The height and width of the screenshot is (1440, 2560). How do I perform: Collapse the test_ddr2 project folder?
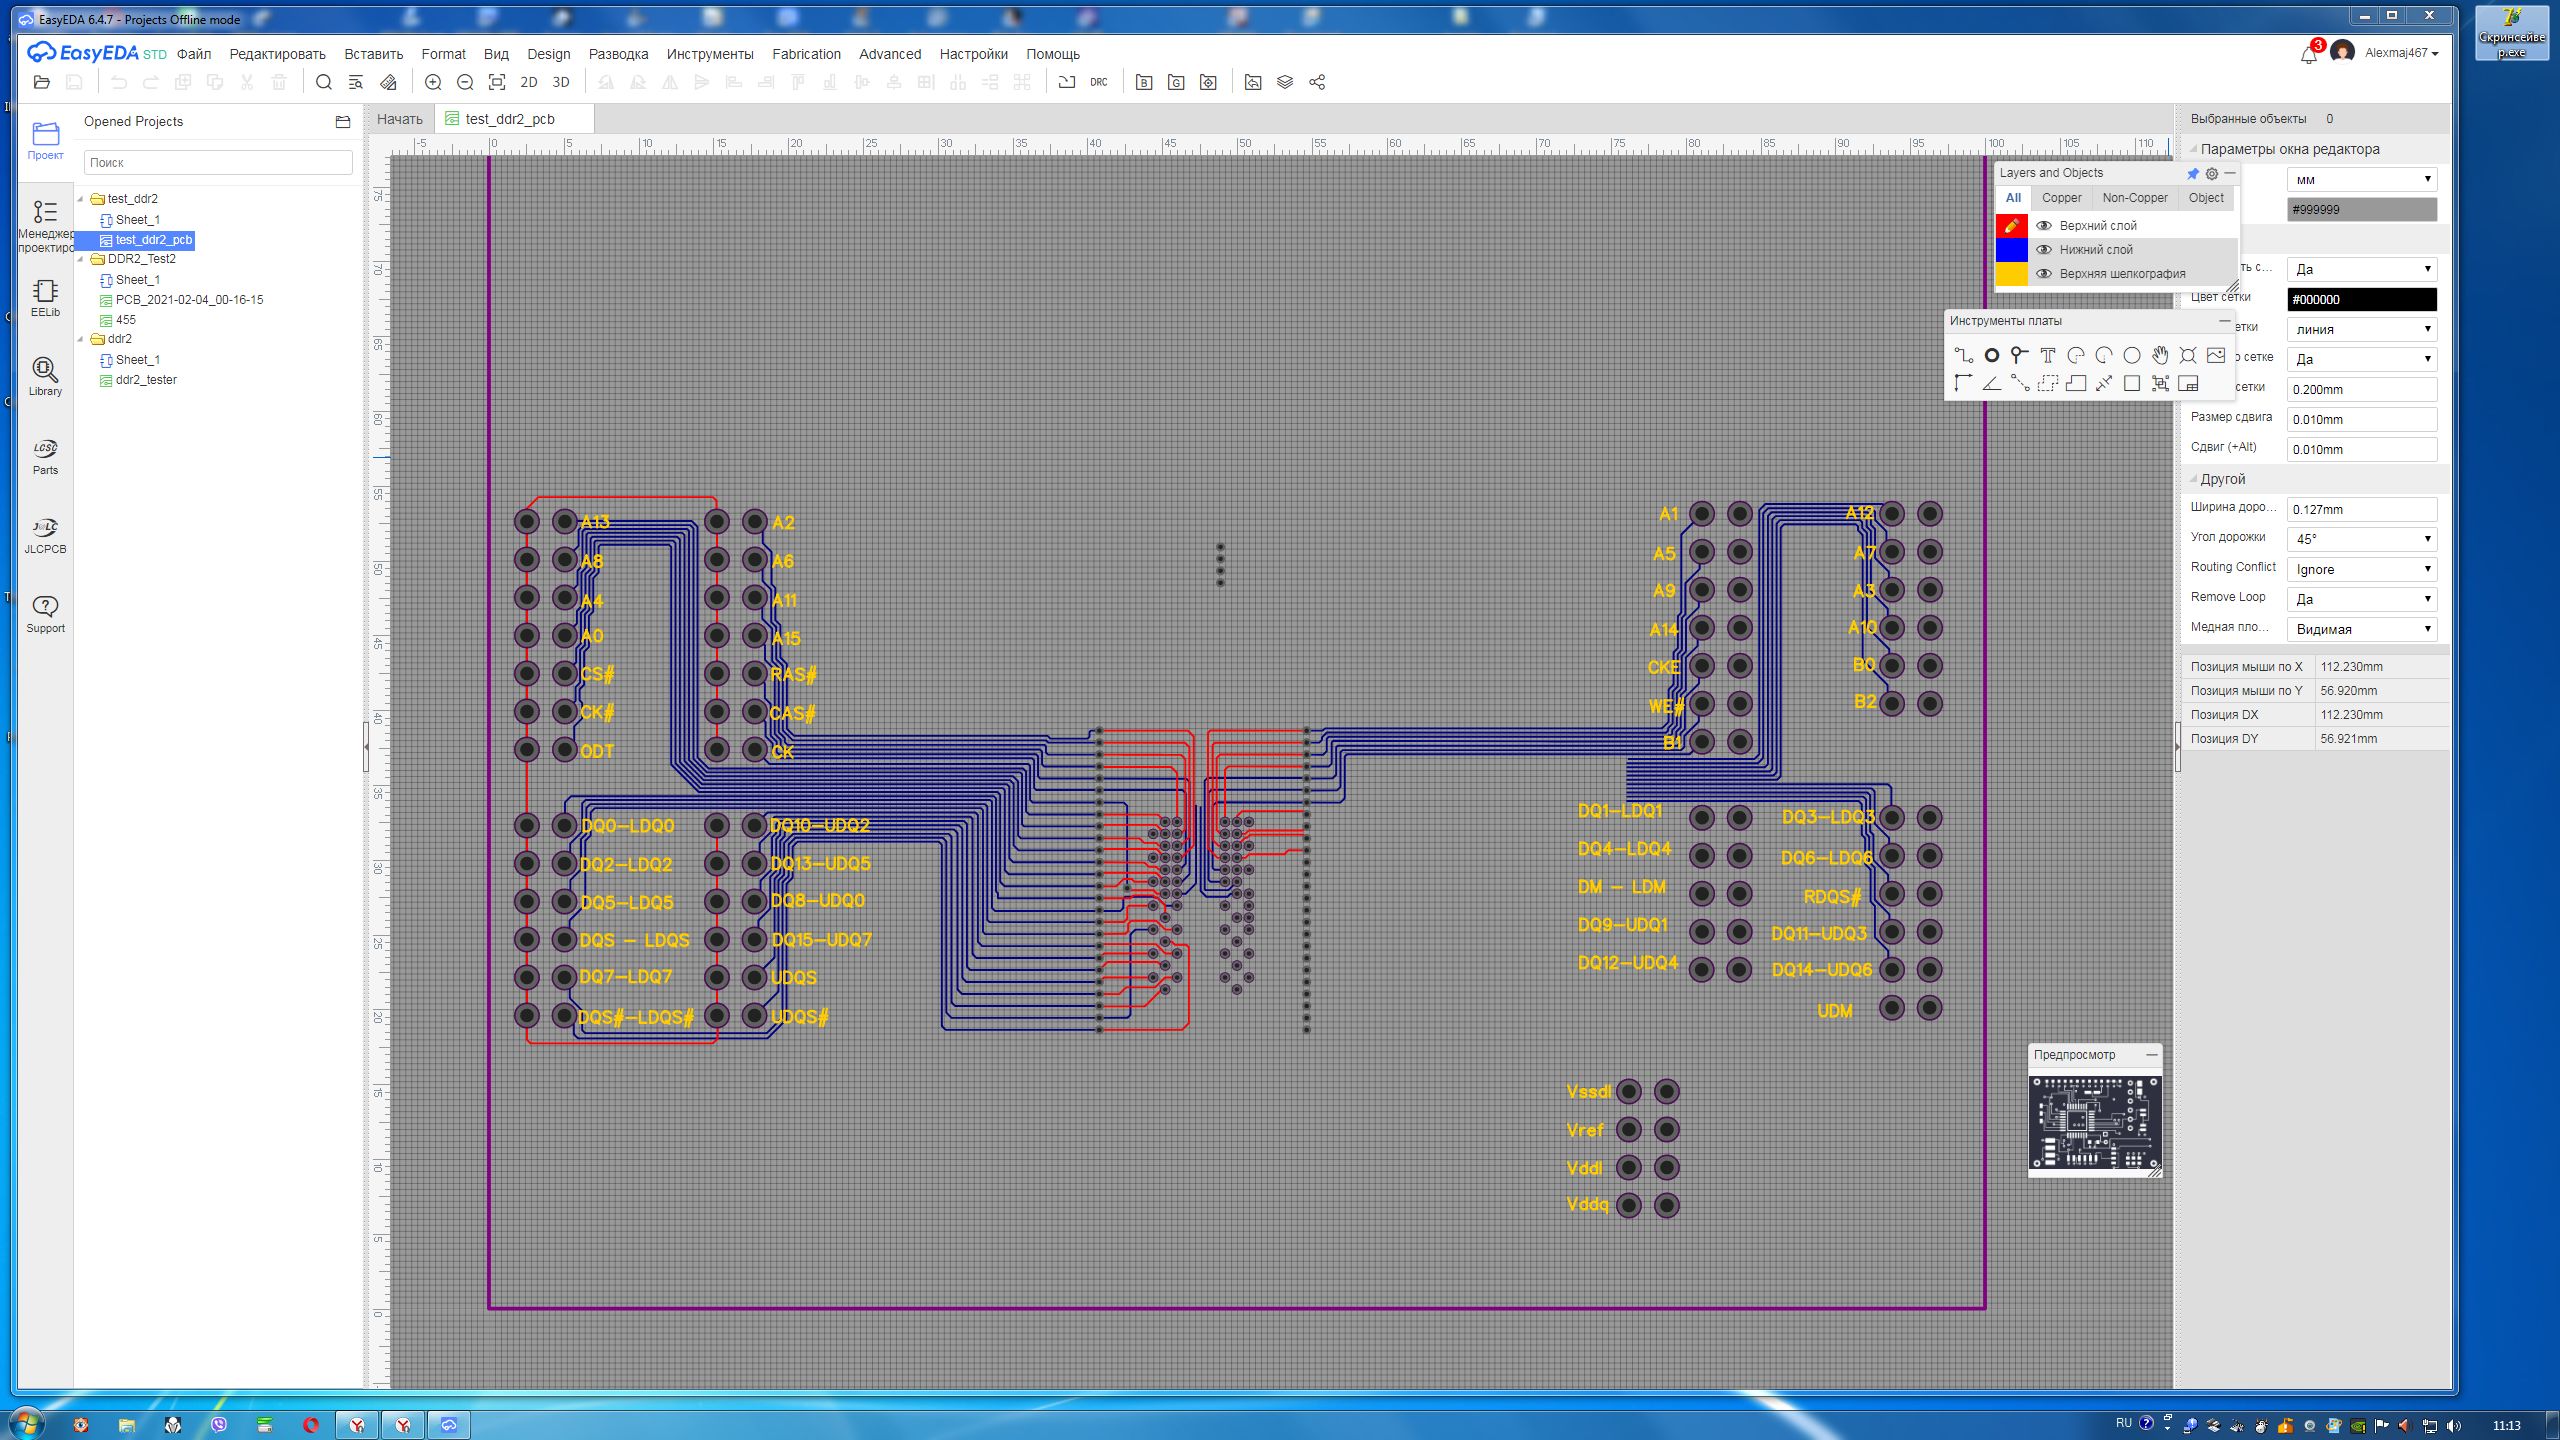(81, 199)
